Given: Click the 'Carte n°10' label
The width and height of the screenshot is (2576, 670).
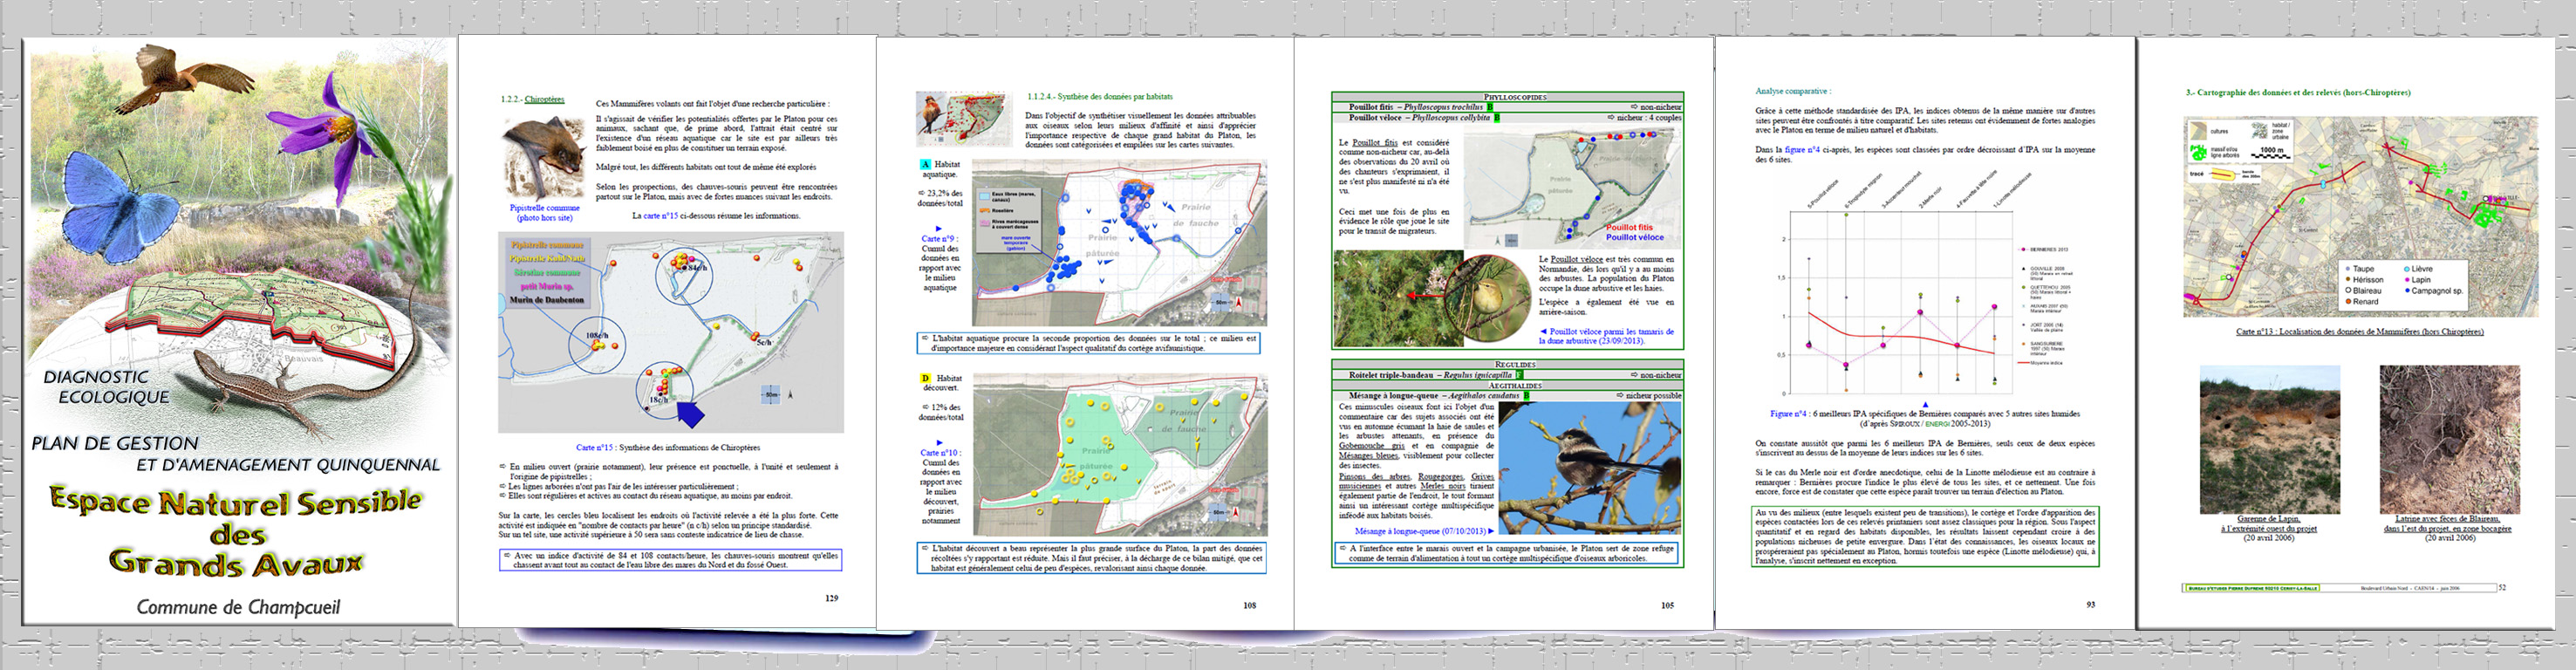Looking at the screenshot, I should pos(940,453).
